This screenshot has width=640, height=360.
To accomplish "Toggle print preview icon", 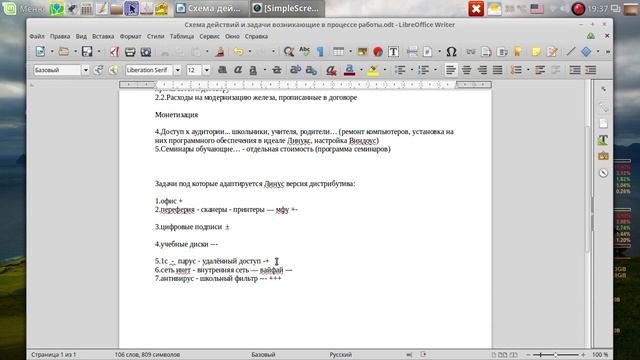I will coord(146,51).
